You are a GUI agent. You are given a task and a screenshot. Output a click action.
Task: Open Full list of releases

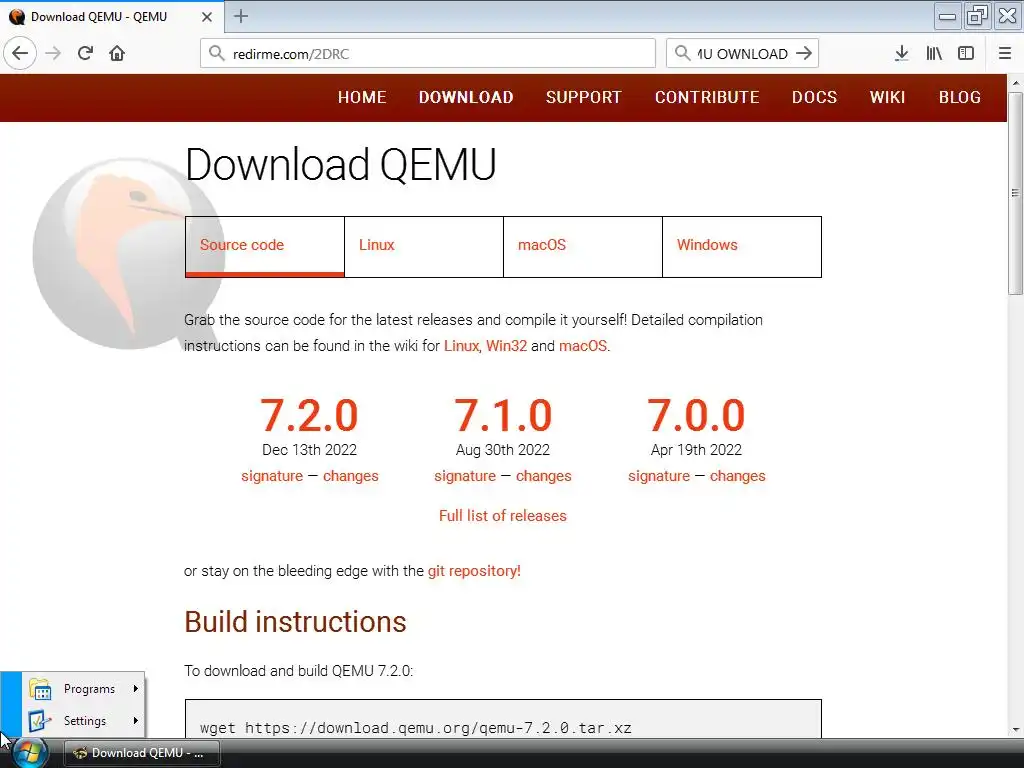pyautogui.click(x=503, y=516)
